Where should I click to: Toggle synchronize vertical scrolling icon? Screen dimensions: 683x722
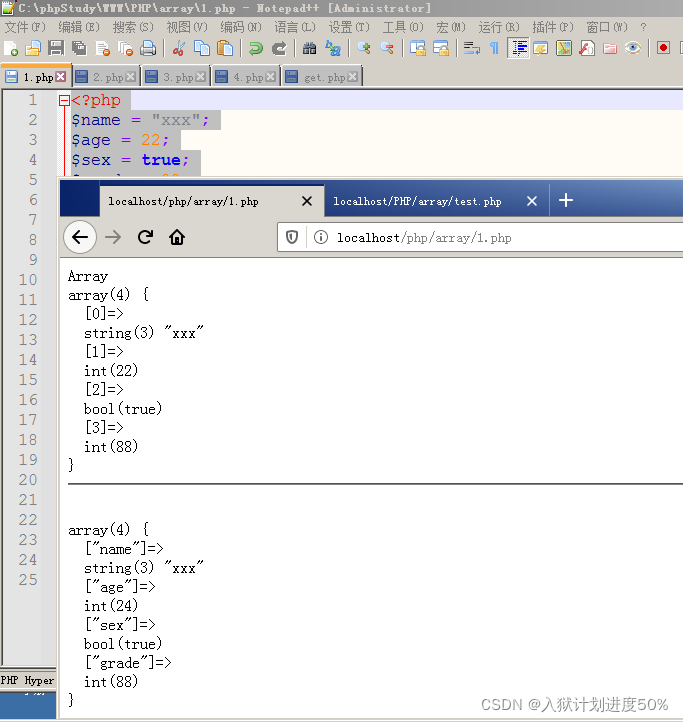point(418,48)
